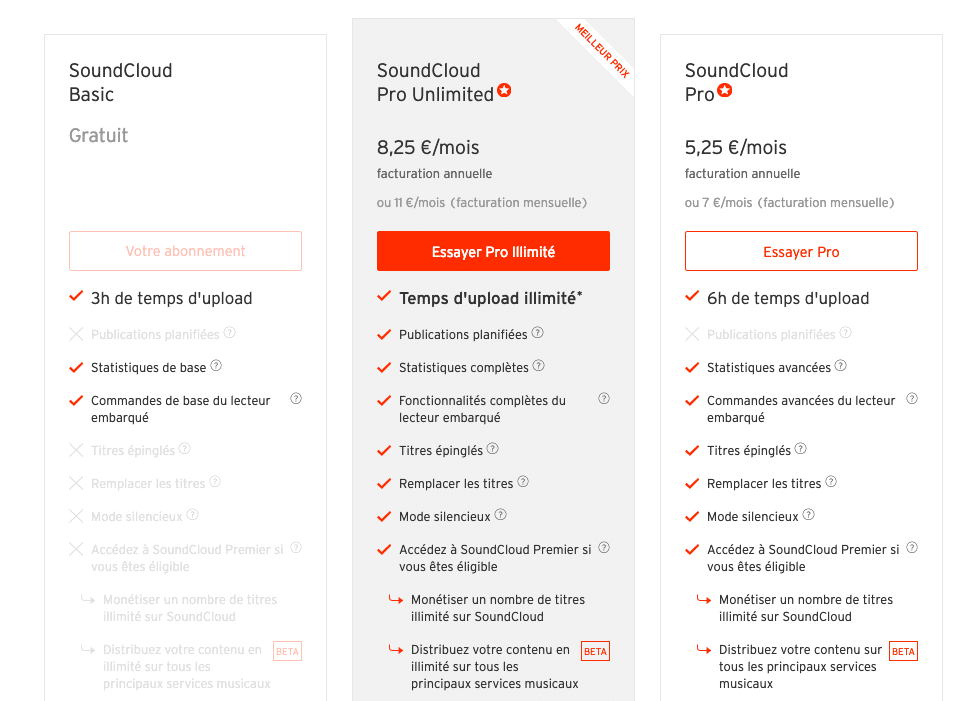Click the Votre abonnement button
Image resolution: width=965 pixels, height=701 pixels.
(185, 251)
